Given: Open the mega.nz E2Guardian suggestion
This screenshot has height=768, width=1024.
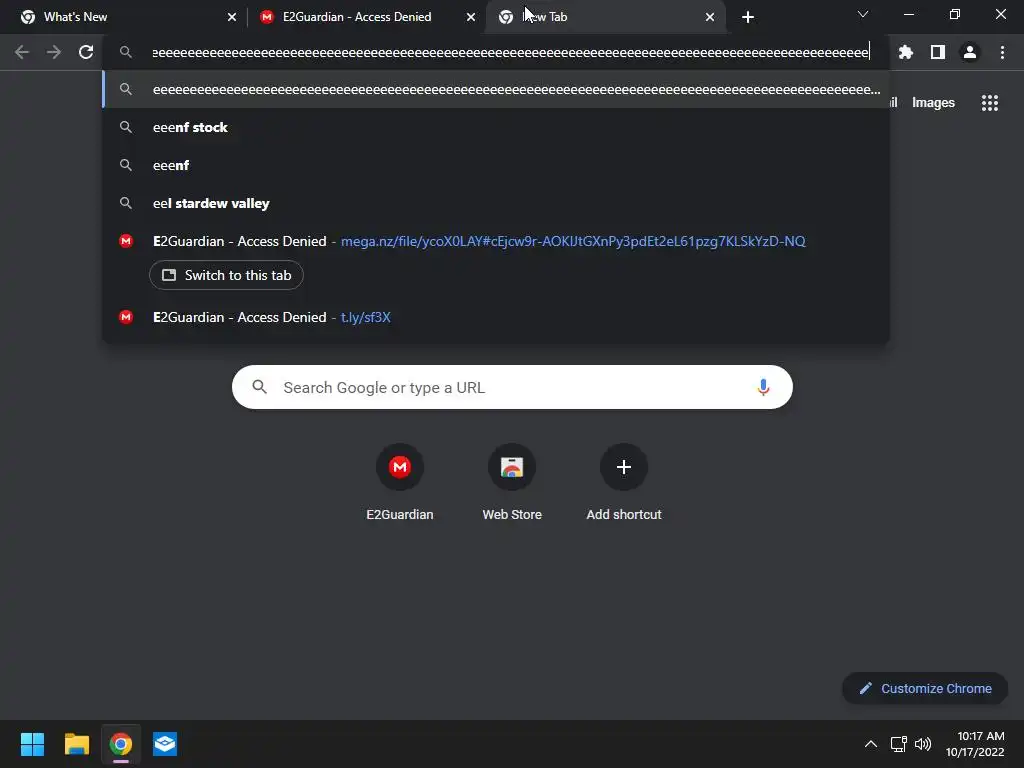Looking at the screenshot, I should 496,241.
